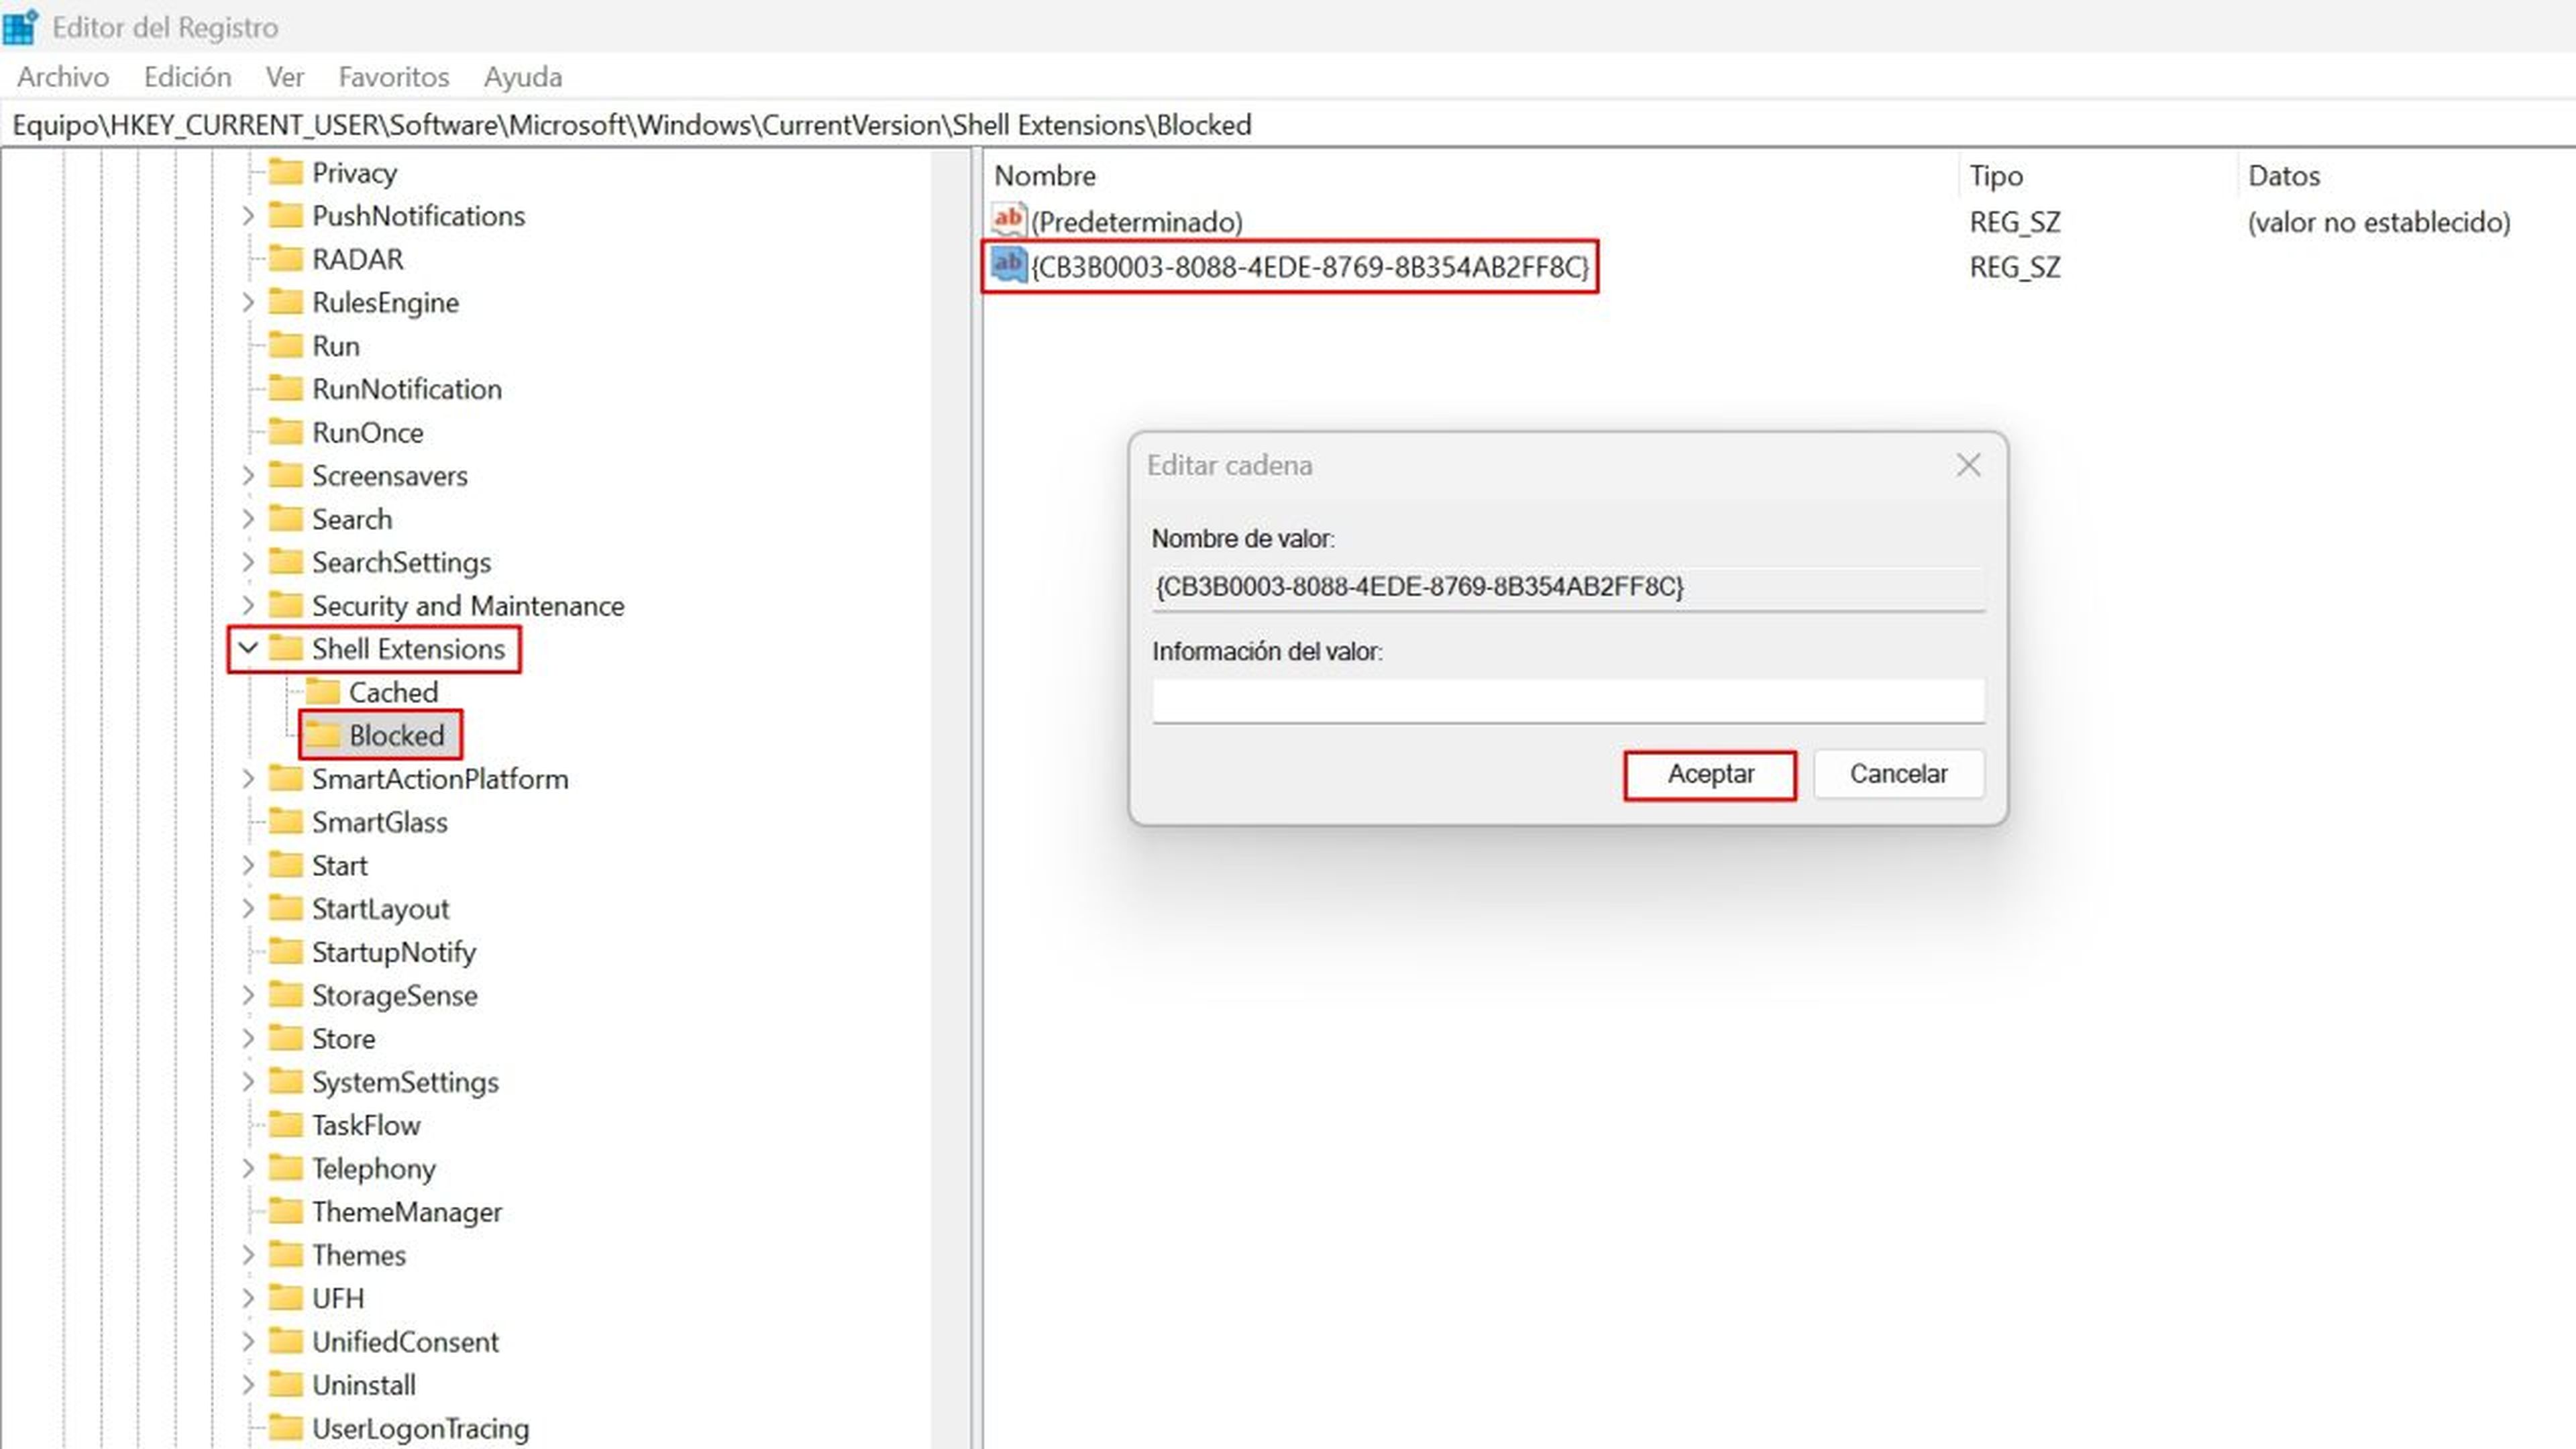Expand the SystemSettings key
The width and height of the screenshot is (2576, 1449).
click(x=248, y=1082)
